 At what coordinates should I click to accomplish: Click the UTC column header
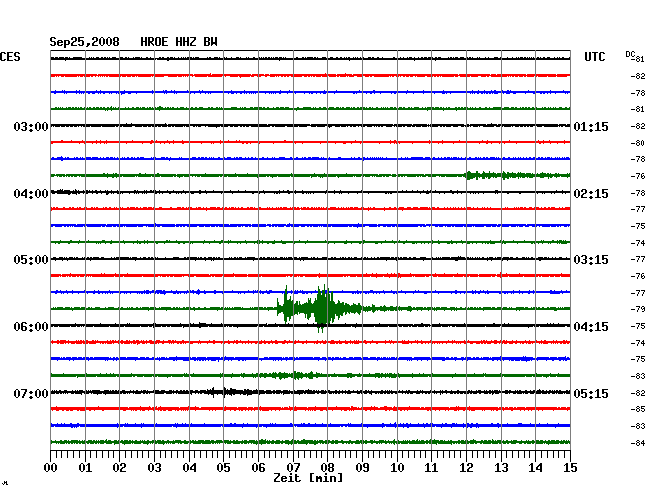[594, 57]
